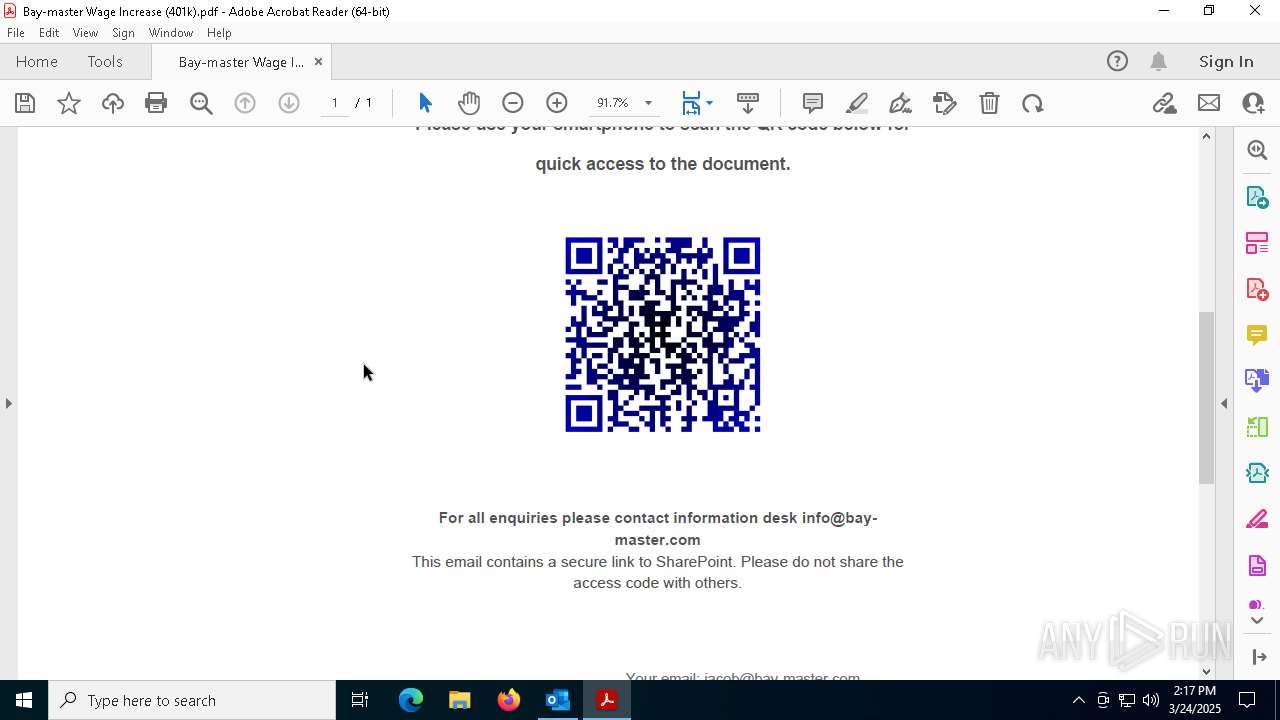Delete page with trash icon
The width and height of the screenshot is (1280, 720).
tap(989, 103)
